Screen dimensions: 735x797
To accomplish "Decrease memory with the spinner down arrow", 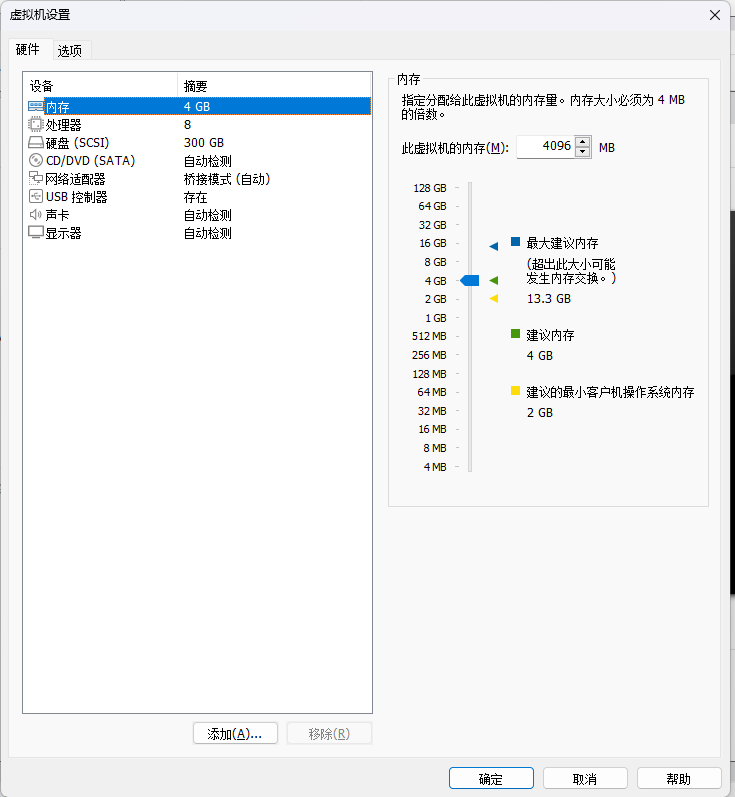I will [x=583, y=153].
